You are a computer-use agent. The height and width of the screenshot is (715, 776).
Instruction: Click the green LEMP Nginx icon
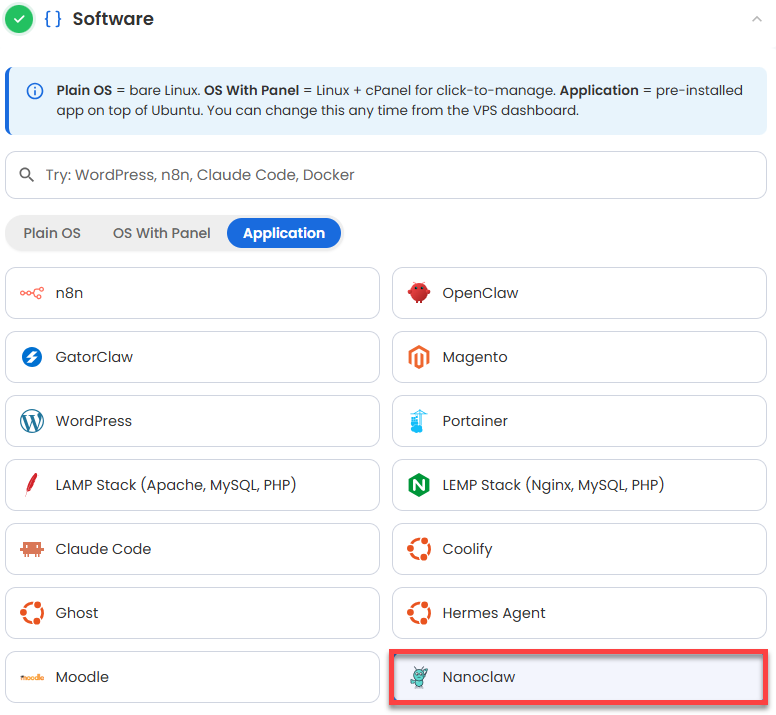point(419,485)
